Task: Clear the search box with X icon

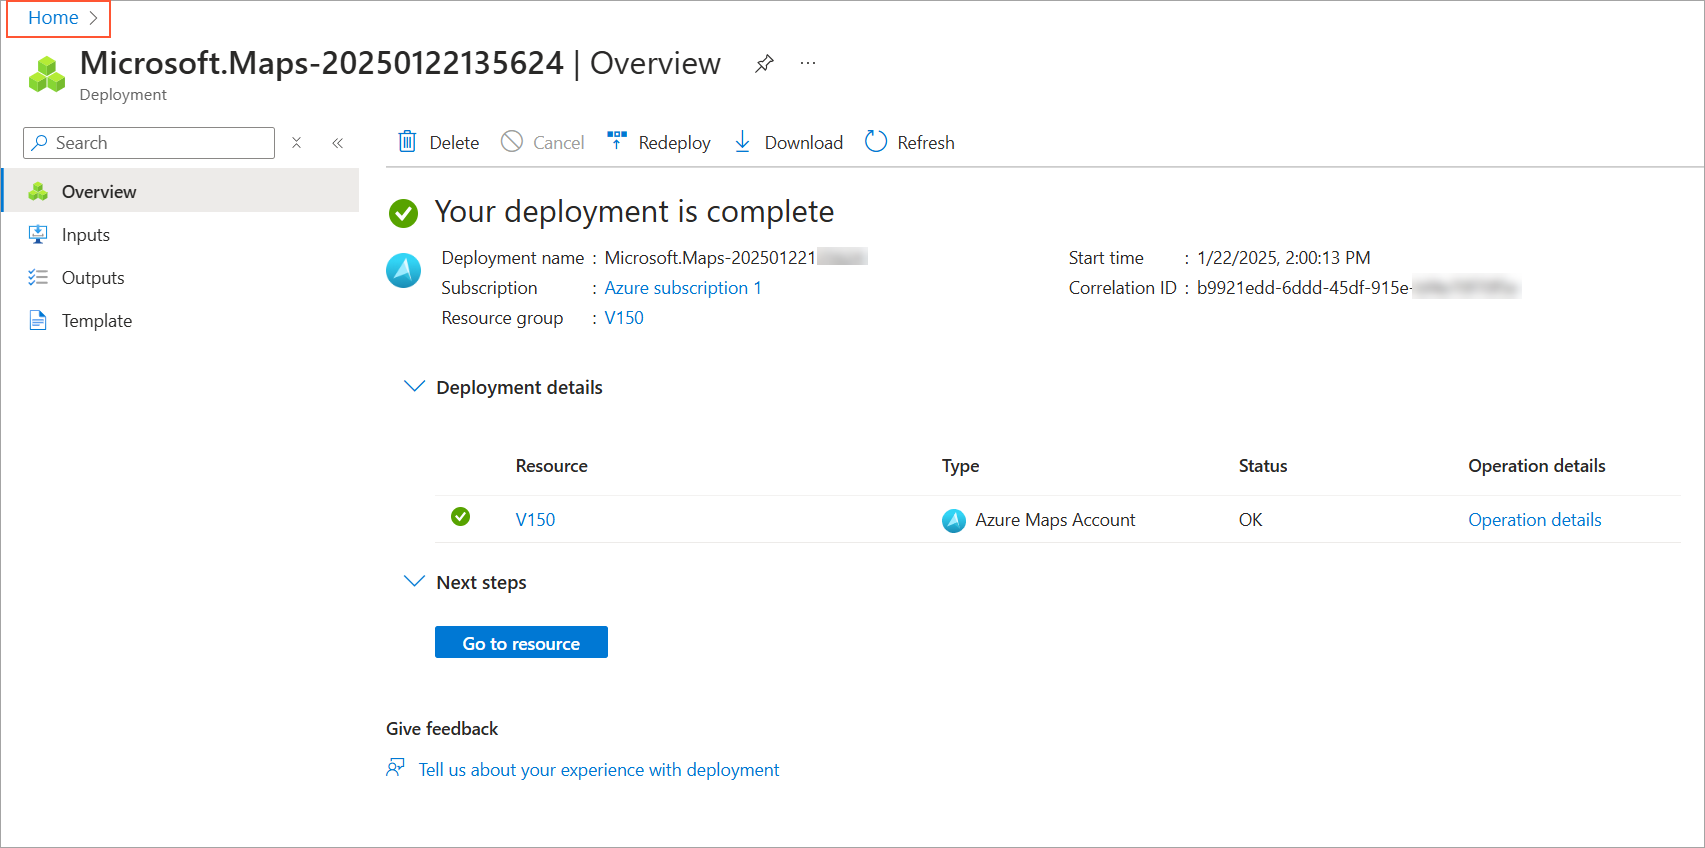Action: click(297, 143)
